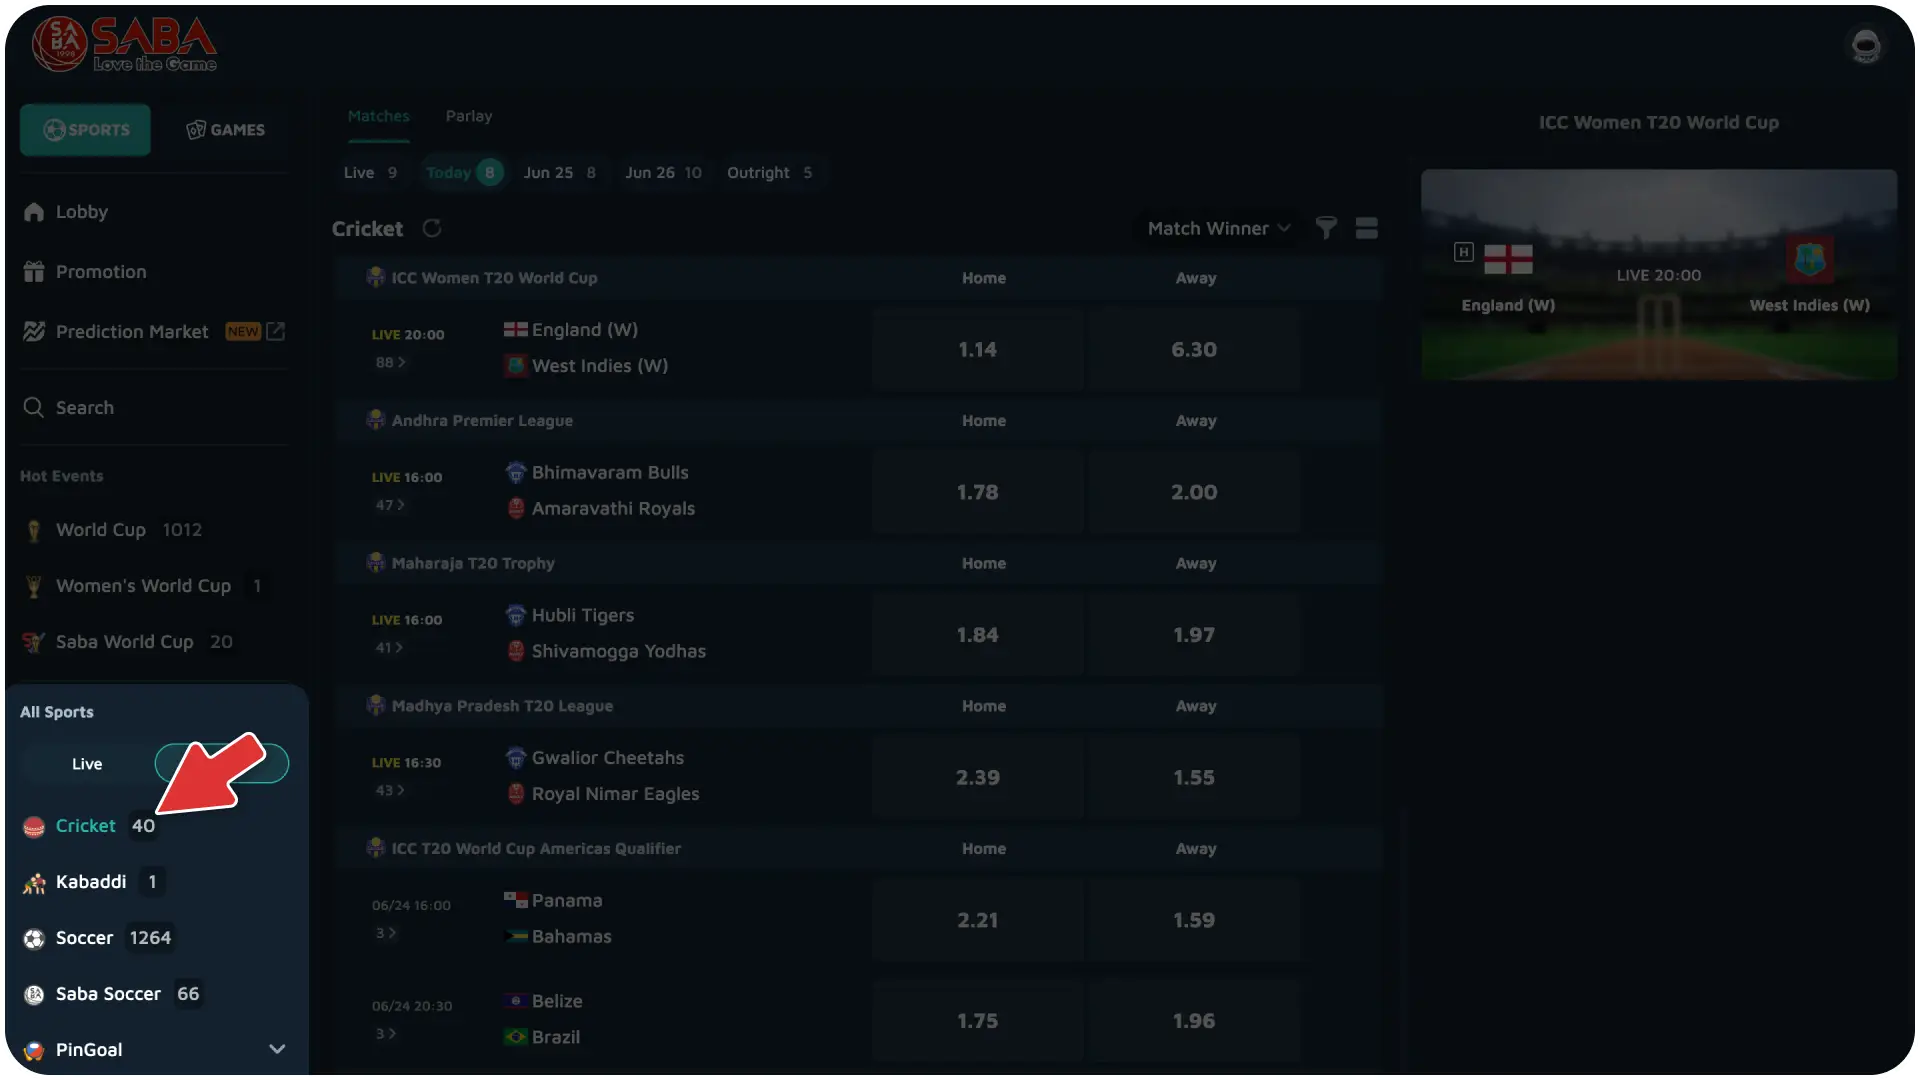Screen dimensions: 1920x1080
Task: Click the Maharaja T20 Trophy league icon
Action: (376, 563)
